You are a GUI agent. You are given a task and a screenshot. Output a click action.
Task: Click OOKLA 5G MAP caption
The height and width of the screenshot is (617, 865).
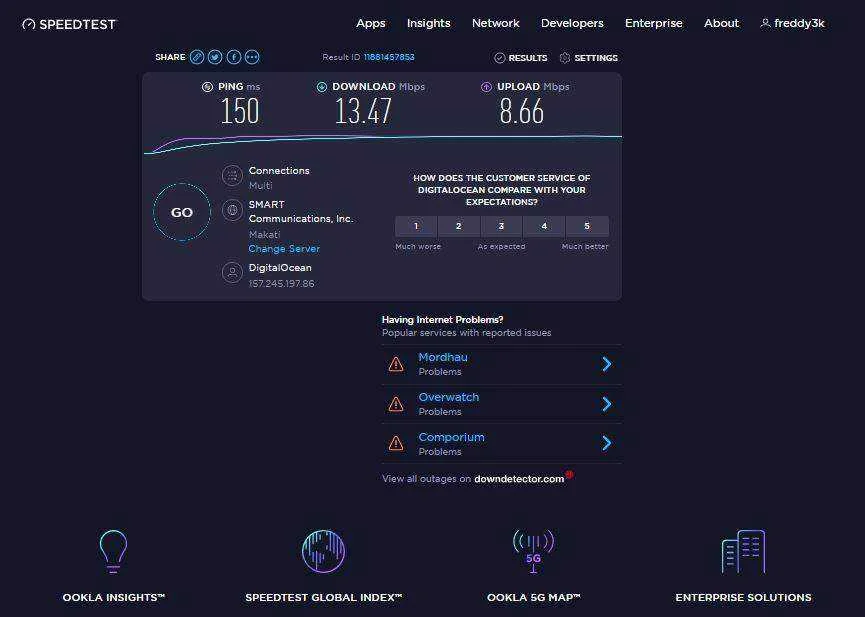(x=533, y=597)
